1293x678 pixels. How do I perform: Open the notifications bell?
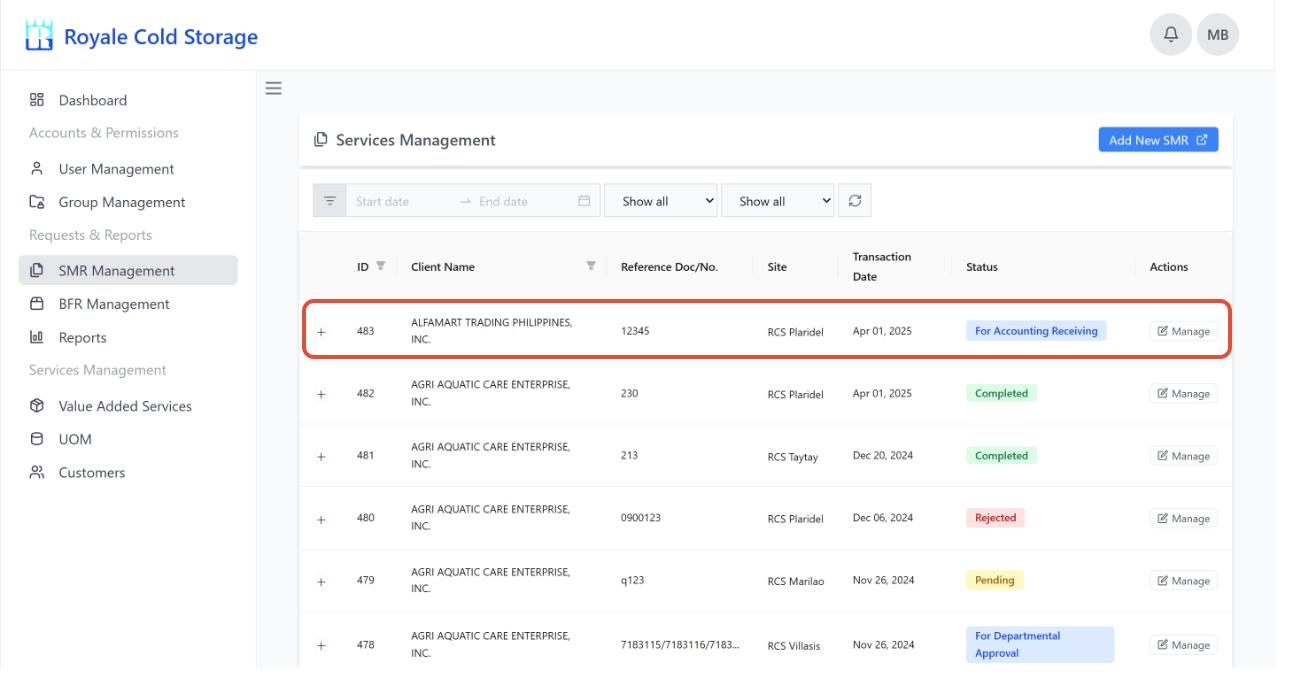1171,35
